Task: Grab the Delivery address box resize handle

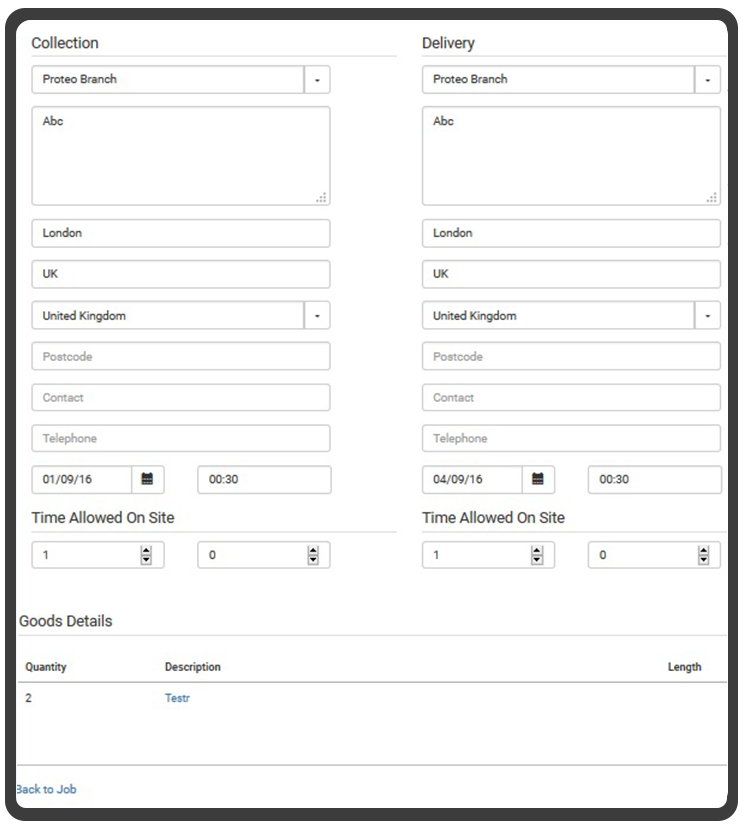Action: [x=712, y=198]
